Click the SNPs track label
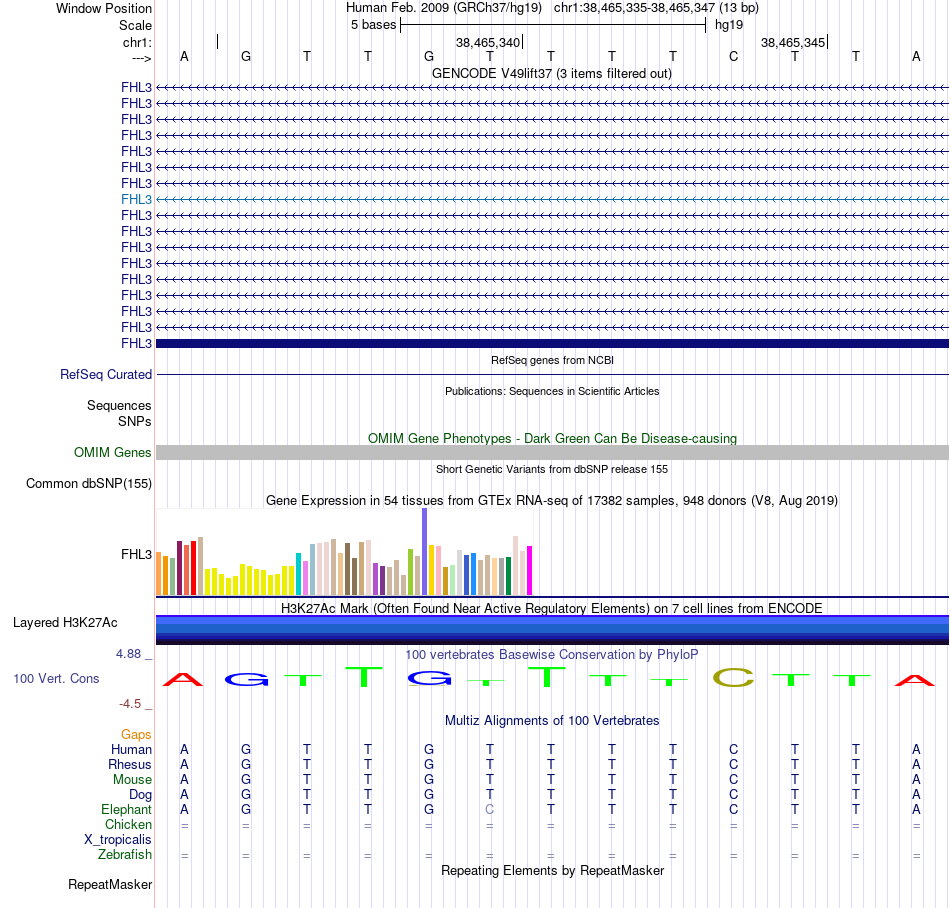The height and width of the screenshot is (908, 950). point(135,421)
